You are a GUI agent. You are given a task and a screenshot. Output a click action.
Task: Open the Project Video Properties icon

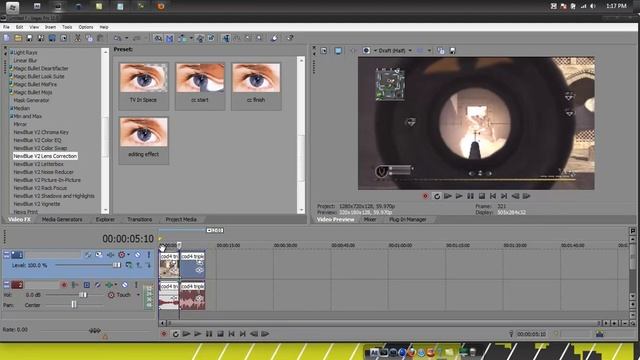point(324,51)
